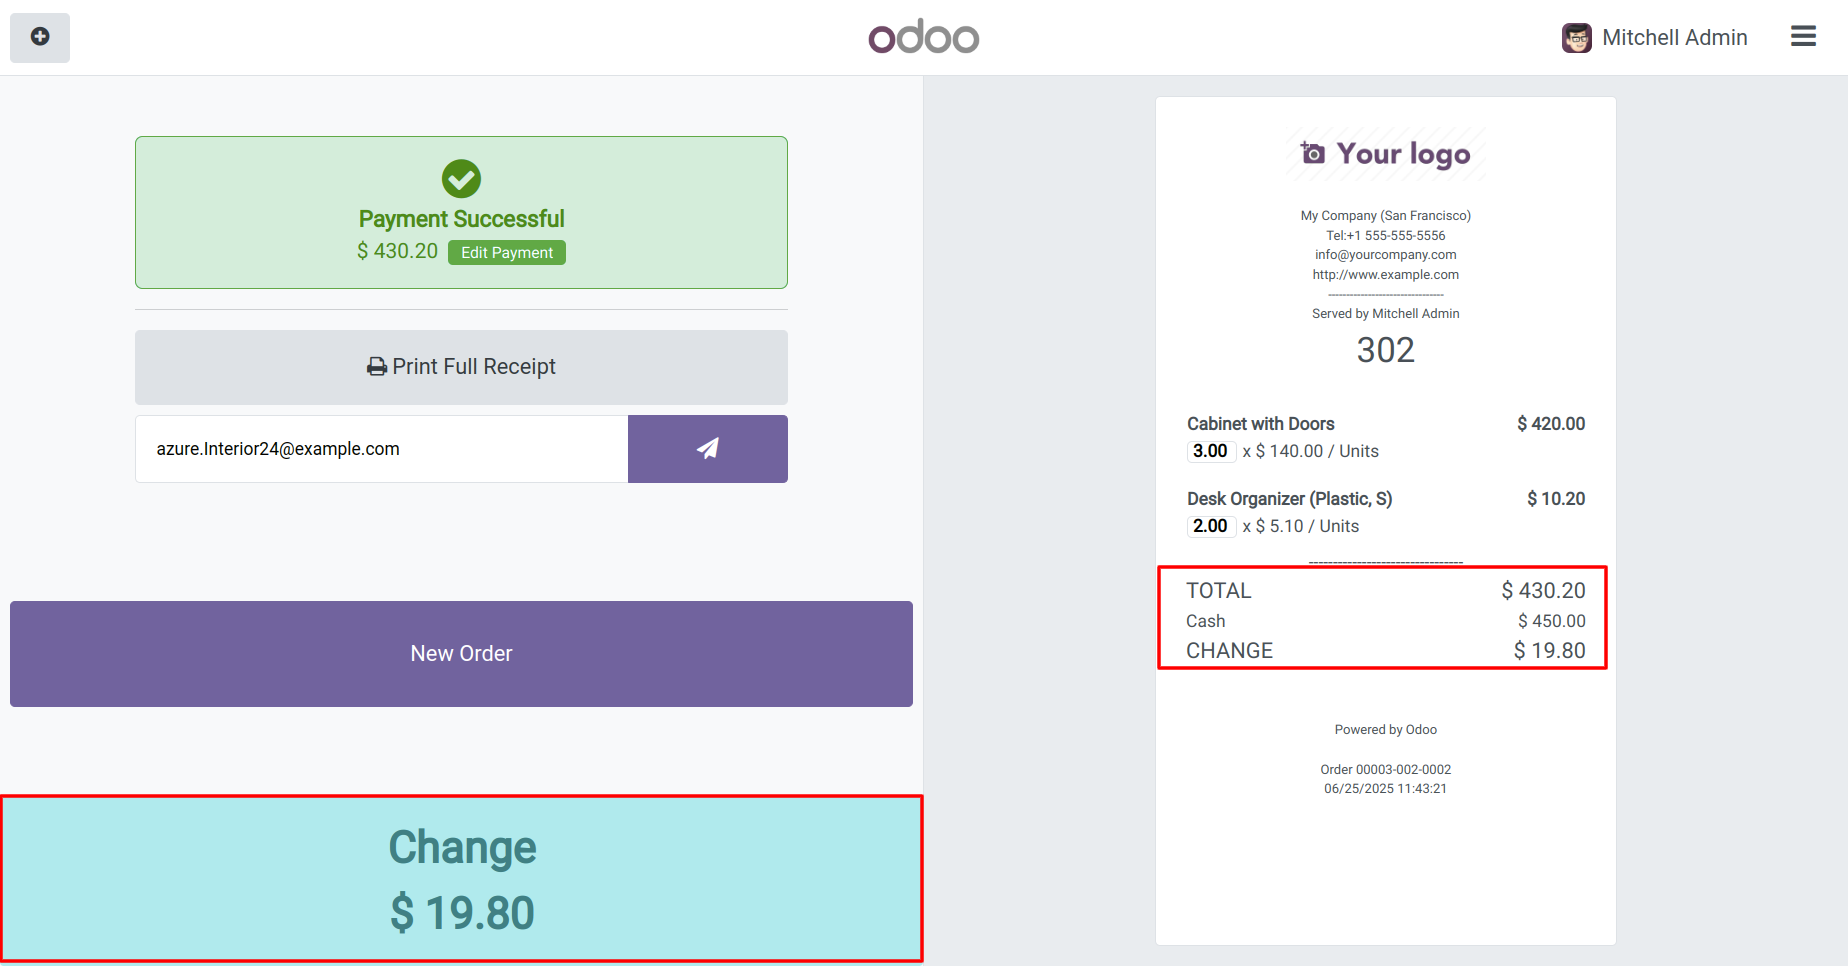Click the camera icon on receipt logo
The height and width of the screenshot is (966, 1848).
tap(1312, 153)
